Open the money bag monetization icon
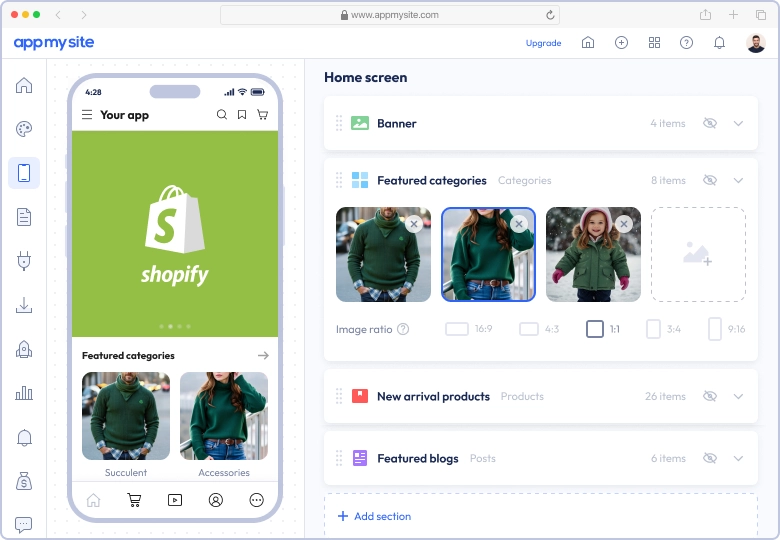The image size is (780, 540). (24, 481)
